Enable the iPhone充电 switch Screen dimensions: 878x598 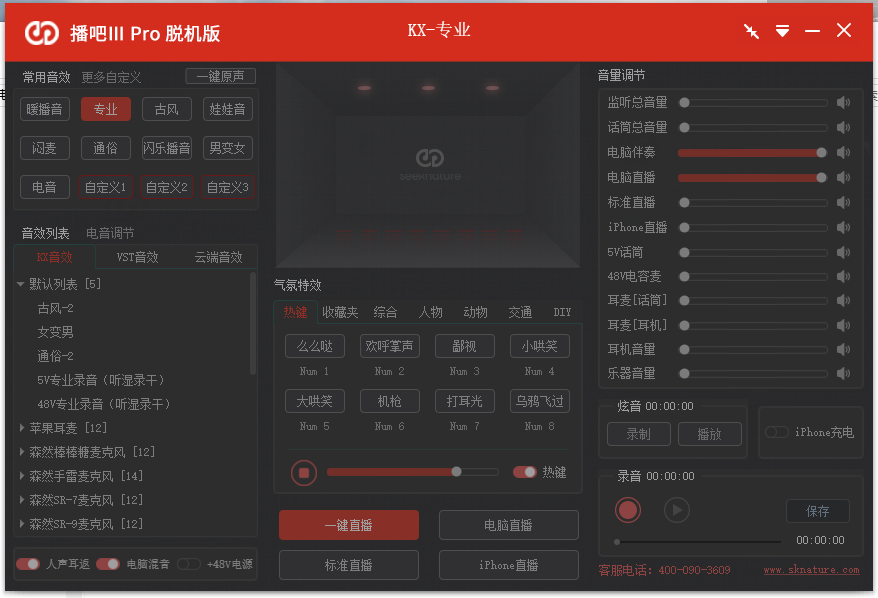point(777,432)
